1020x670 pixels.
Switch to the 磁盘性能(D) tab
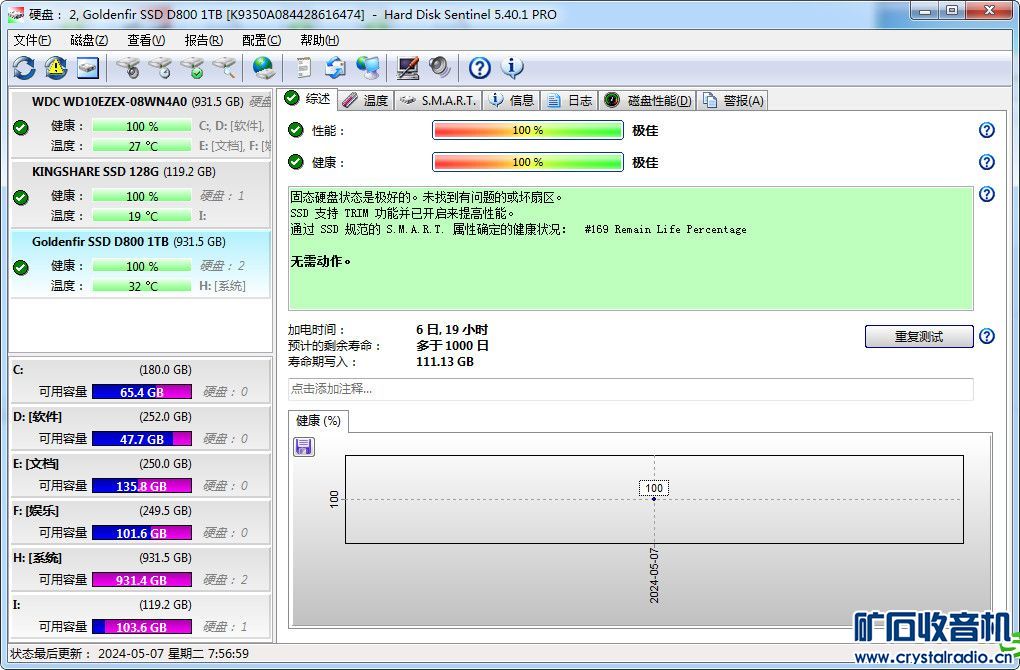pyautogui.click(x=647, y=100)
